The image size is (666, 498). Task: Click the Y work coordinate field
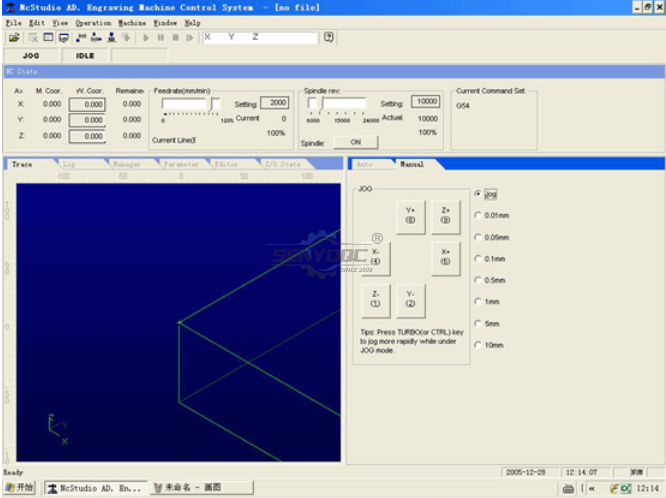point(87,120)
